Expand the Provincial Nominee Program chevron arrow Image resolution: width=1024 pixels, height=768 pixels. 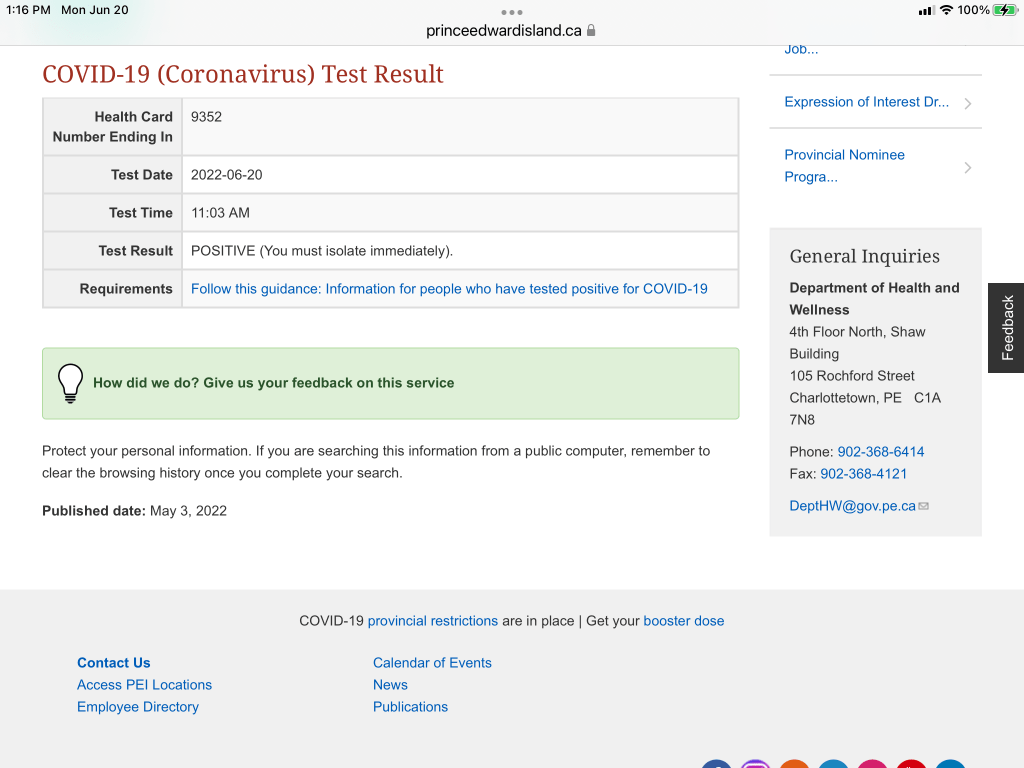coord(967,167)
